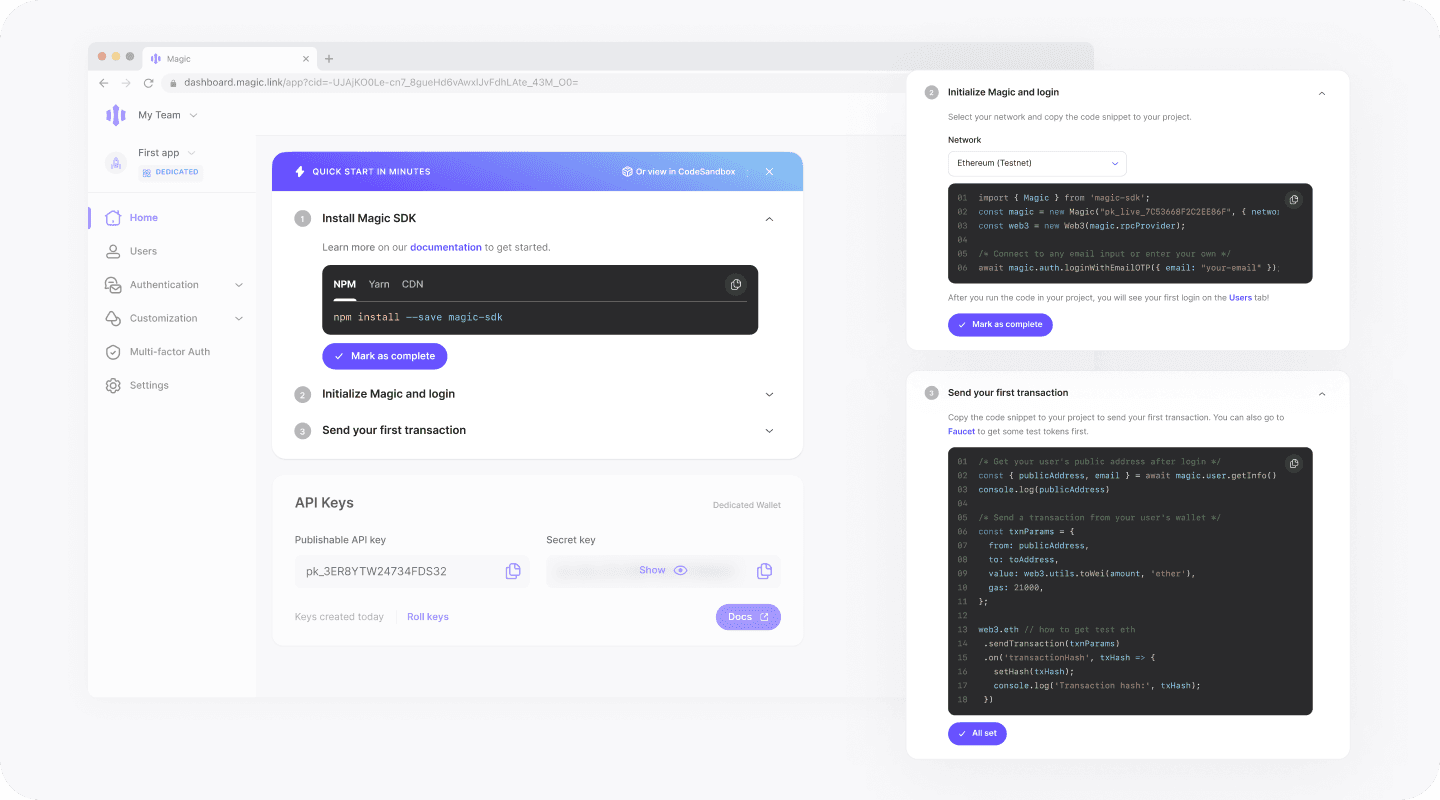
Task: Open a new browser tab
Action: tap(329, 59)
